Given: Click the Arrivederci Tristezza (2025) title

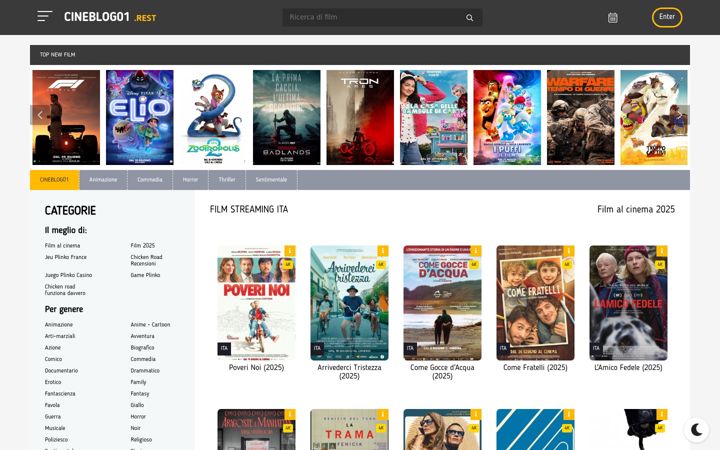Looking at the screenshot, I should tap(349, 371).
